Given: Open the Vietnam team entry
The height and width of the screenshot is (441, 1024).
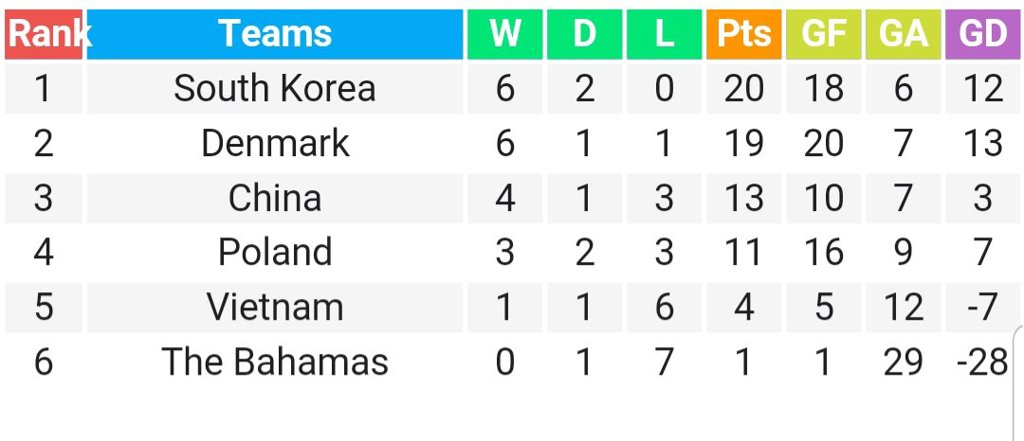Looking at the screenshot, I should (275, 307).
